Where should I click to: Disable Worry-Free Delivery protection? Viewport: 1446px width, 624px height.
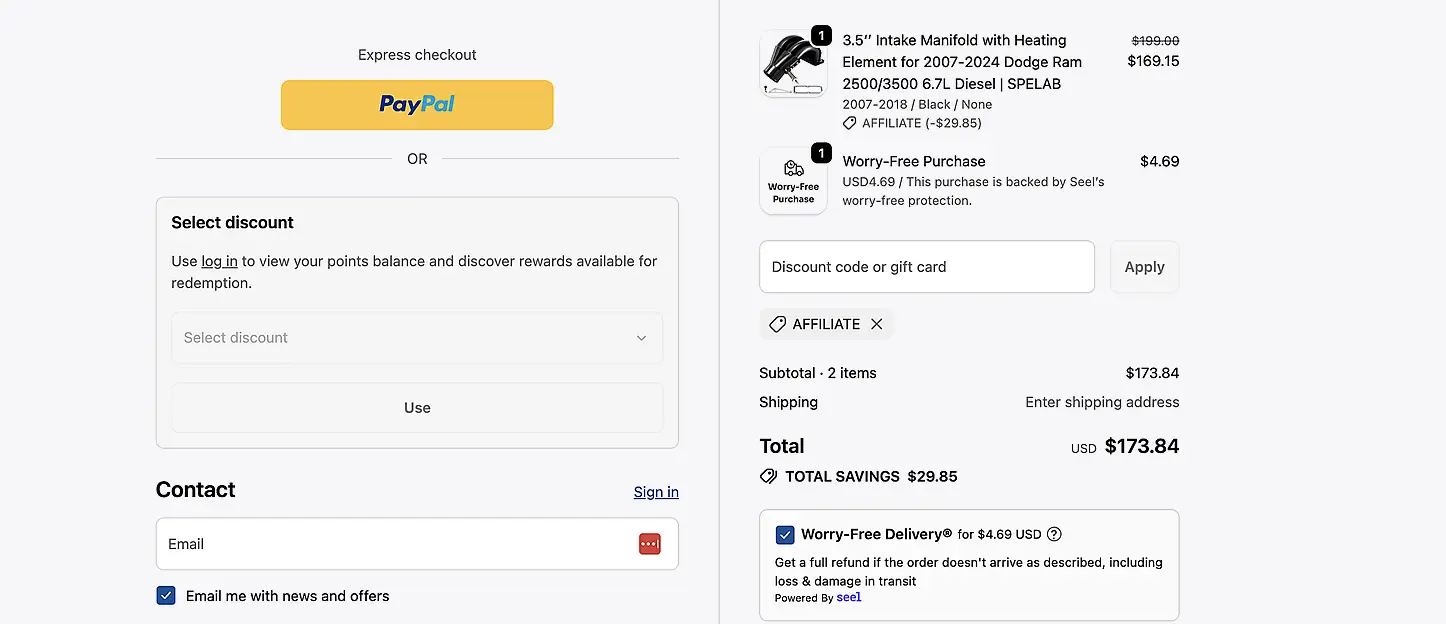(x=785, y=534)
